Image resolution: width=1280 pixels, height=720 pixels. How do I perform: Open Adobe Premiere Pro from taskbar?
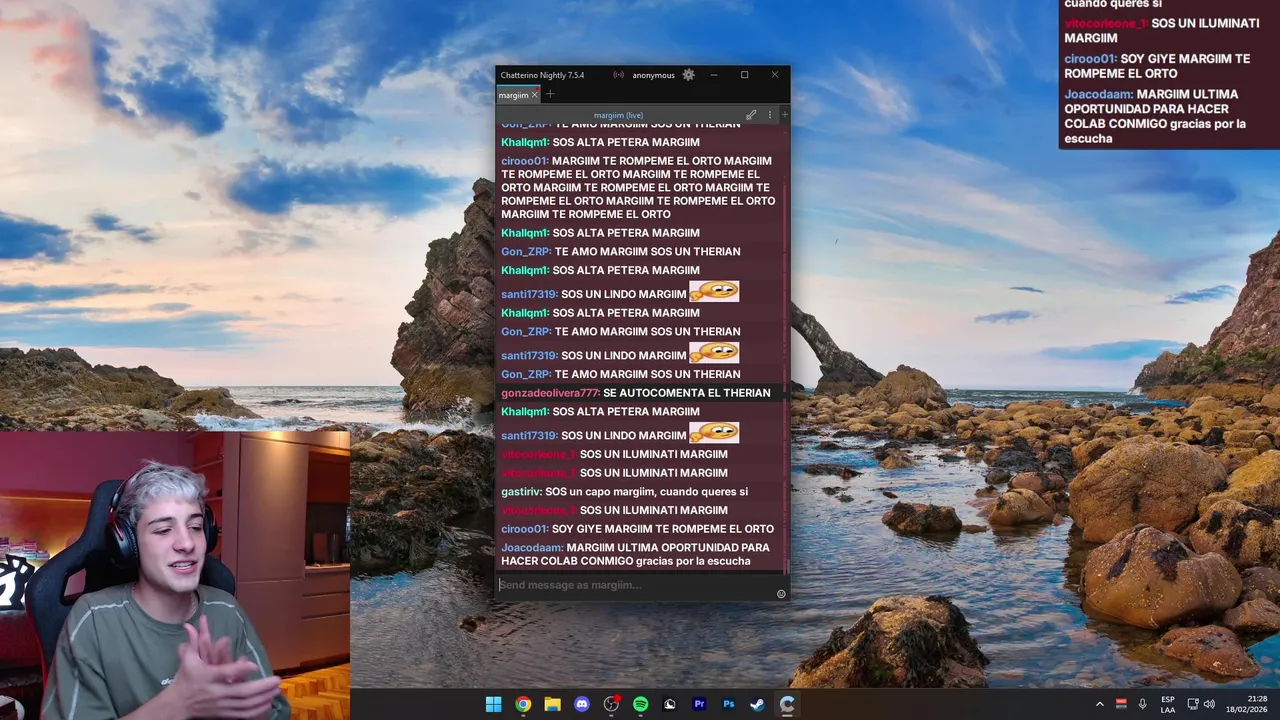pos(699,704)
